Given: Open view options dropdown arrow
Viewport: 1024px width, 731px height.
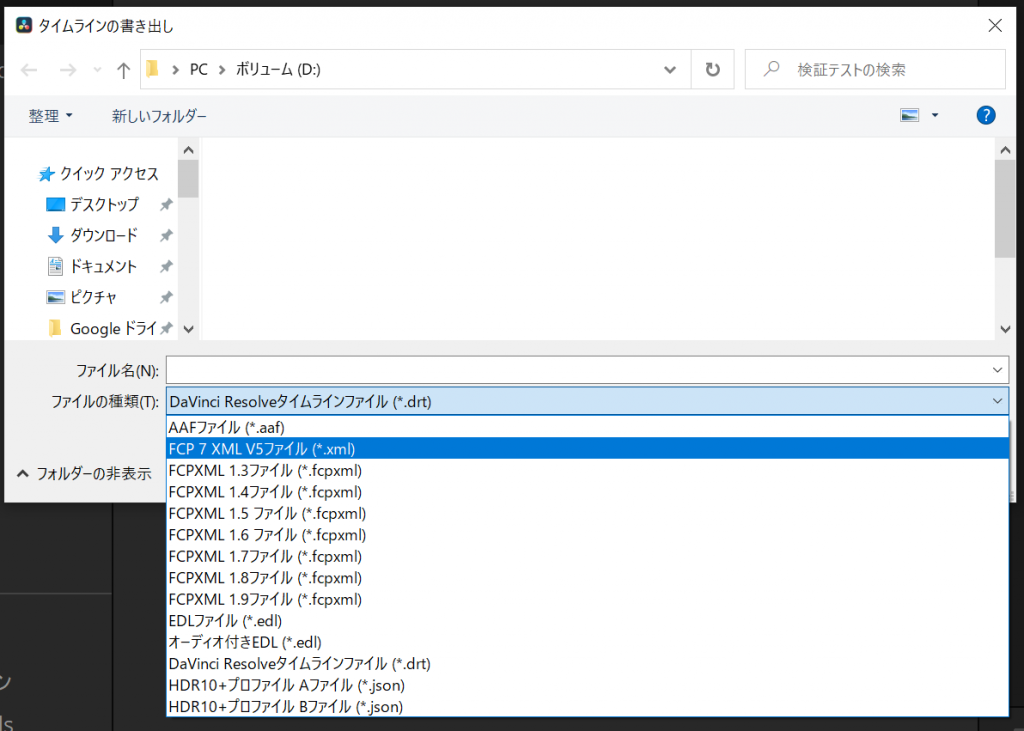Looking at the screenshot, I should (935, 115).
